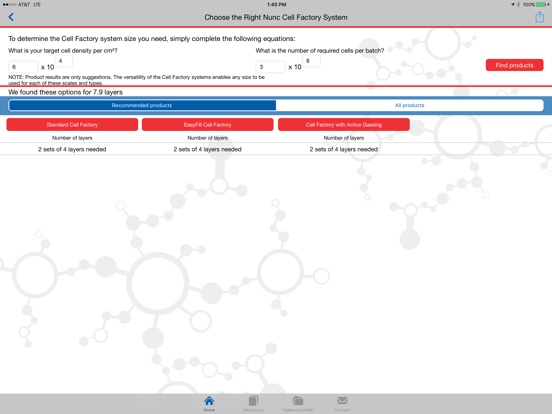The image size is (552, 414).
Task: Tap the page title 'Choose the Right Nunc Cell Factory System'
Action: [x=276, y=17]
